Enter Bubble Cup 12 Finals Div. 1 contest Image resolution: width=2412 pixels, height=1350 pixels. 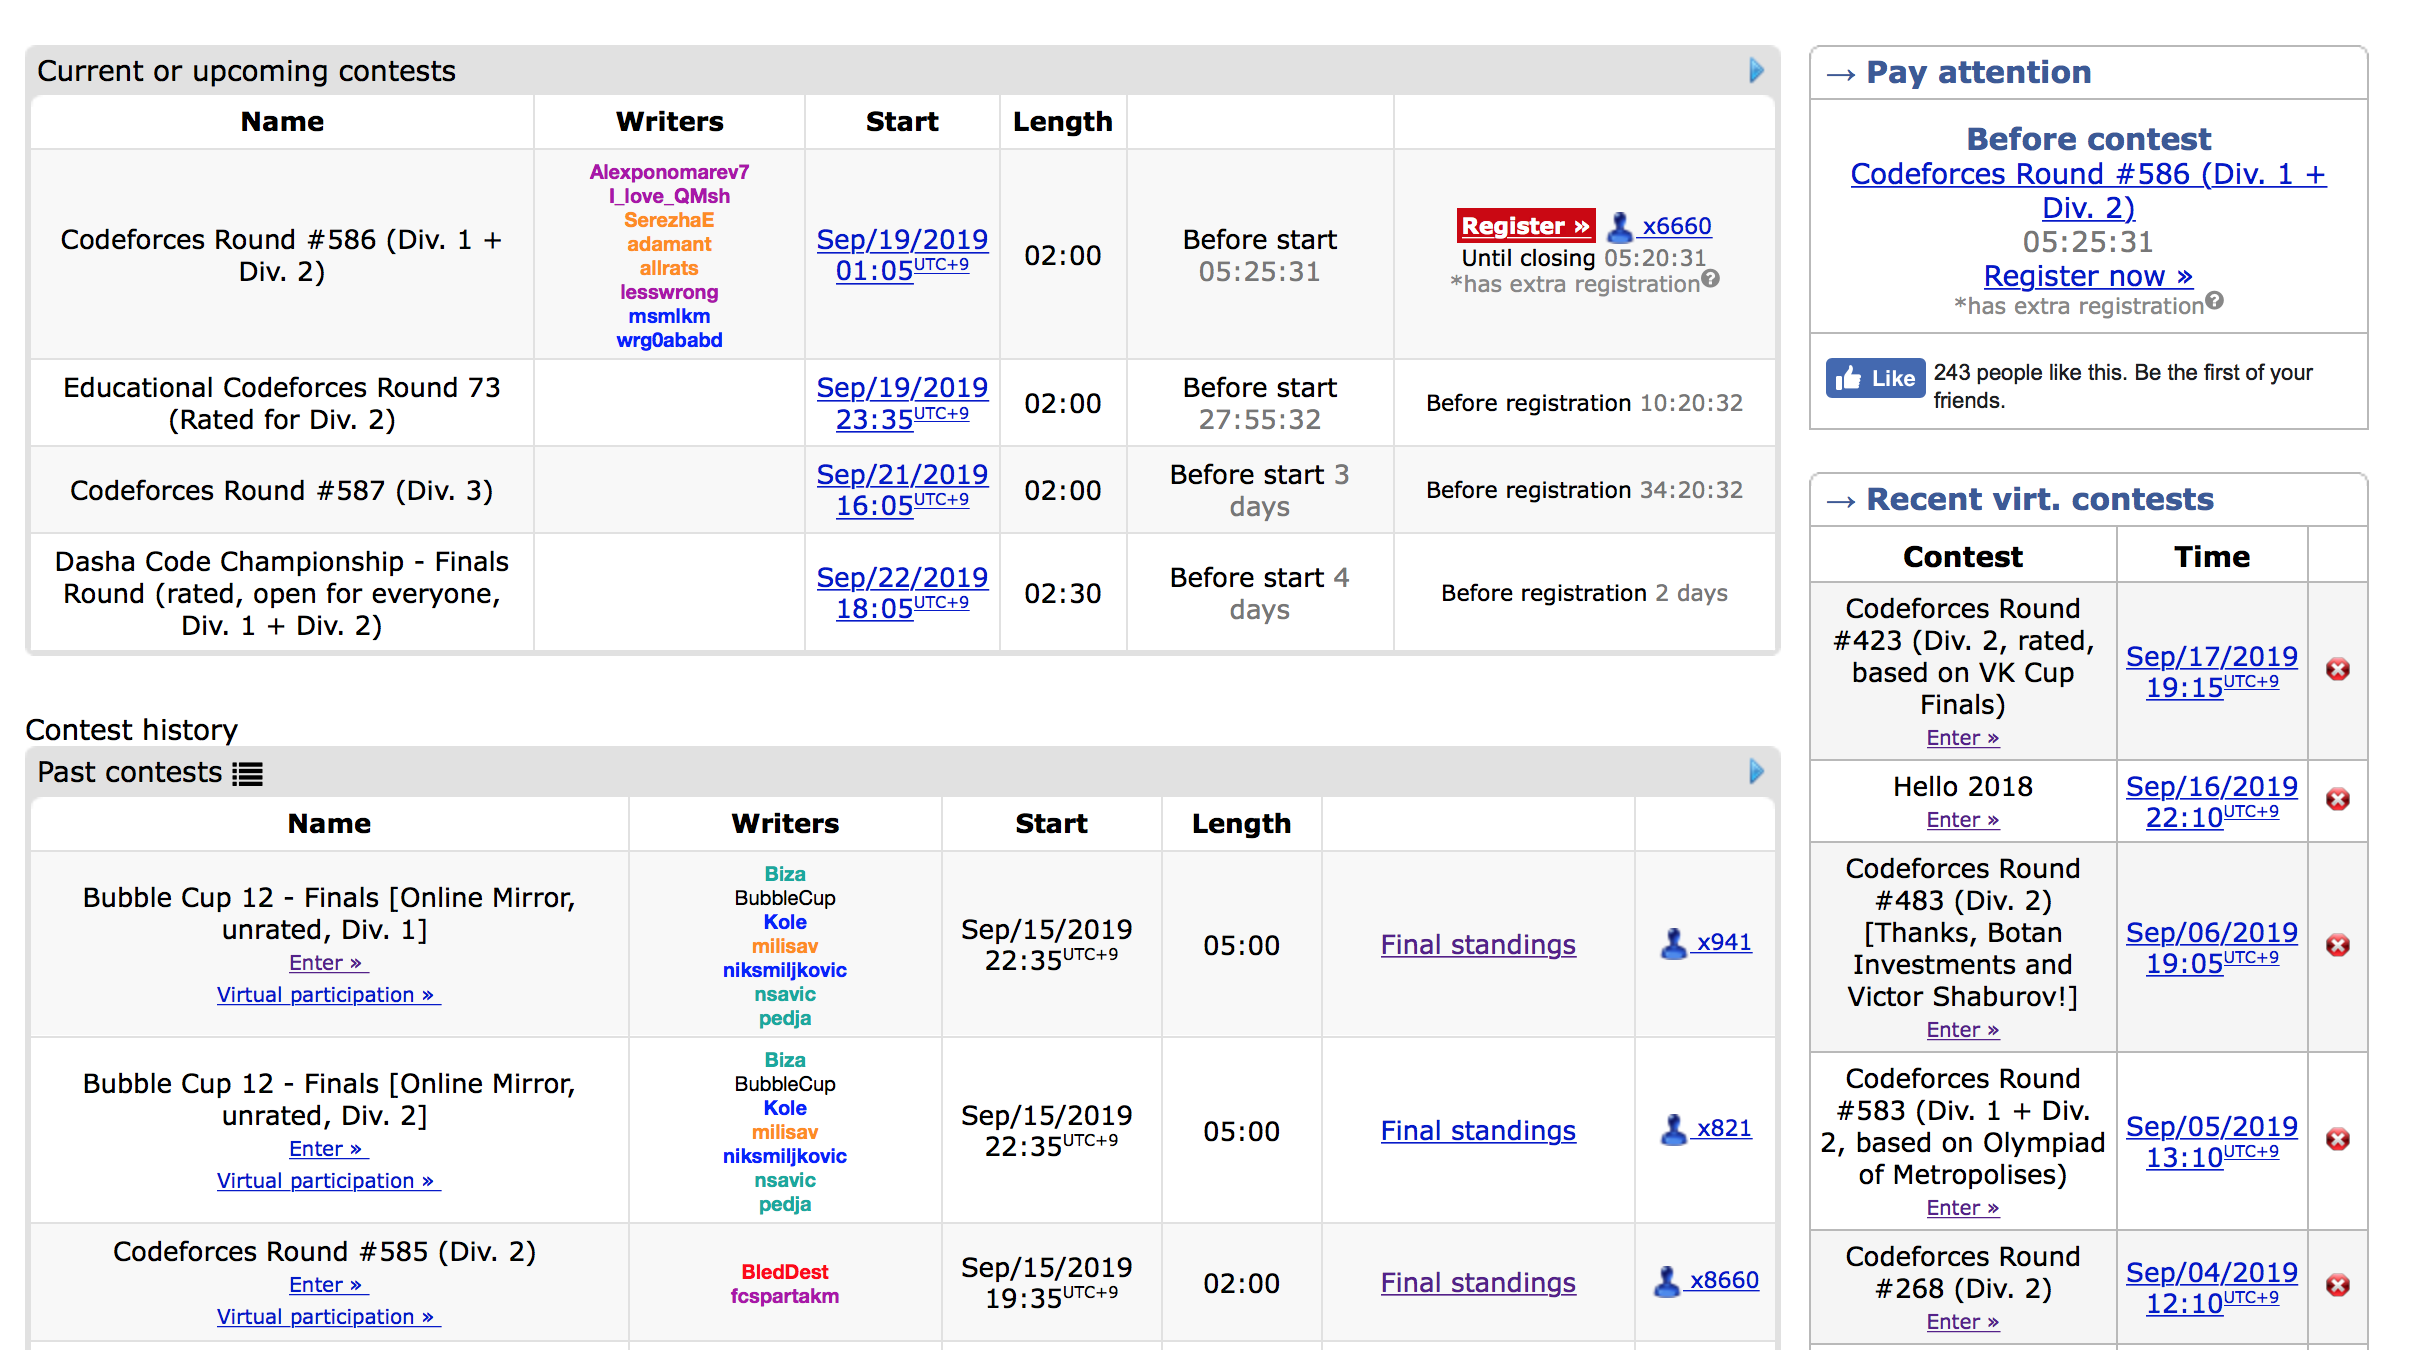(328, 963)
